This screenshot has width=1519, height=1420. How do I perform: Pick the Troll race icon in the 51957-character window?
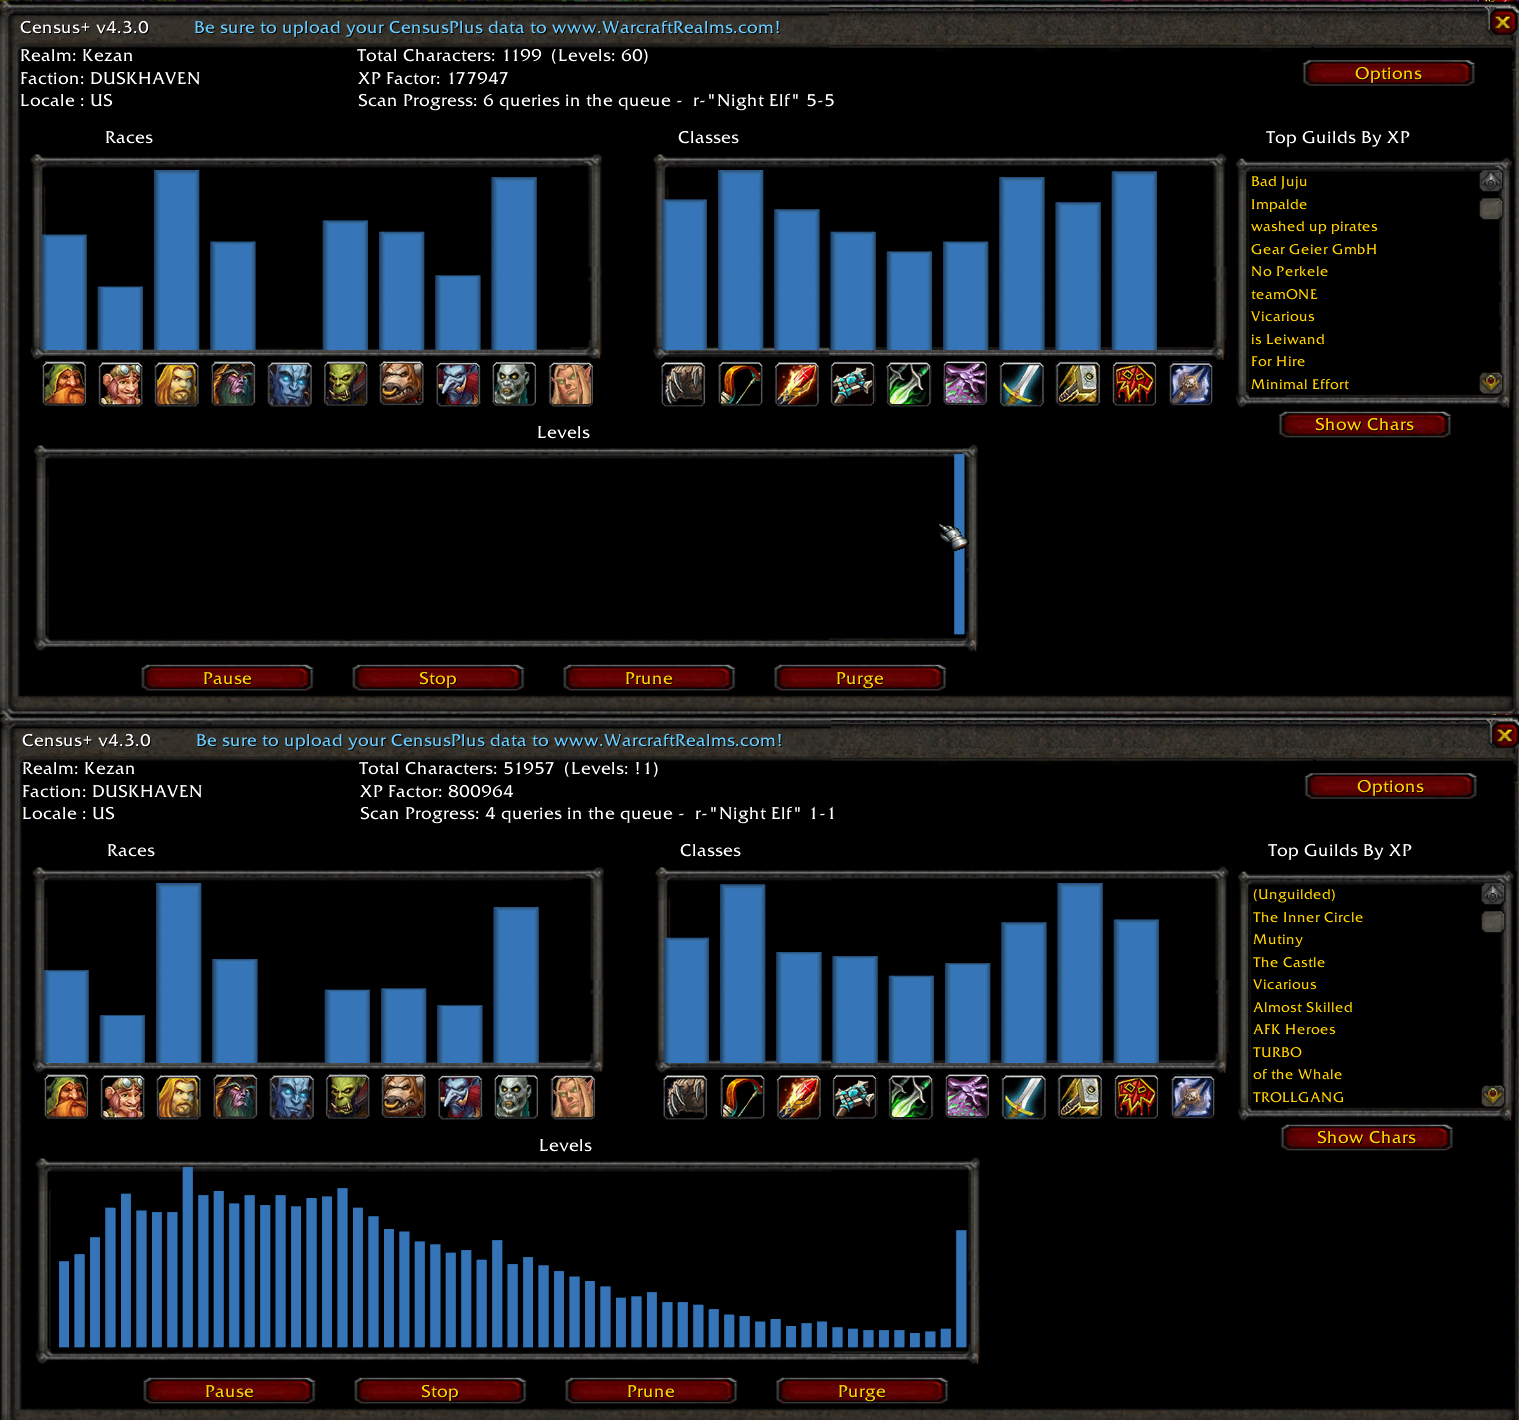(x=460, y=1097)
